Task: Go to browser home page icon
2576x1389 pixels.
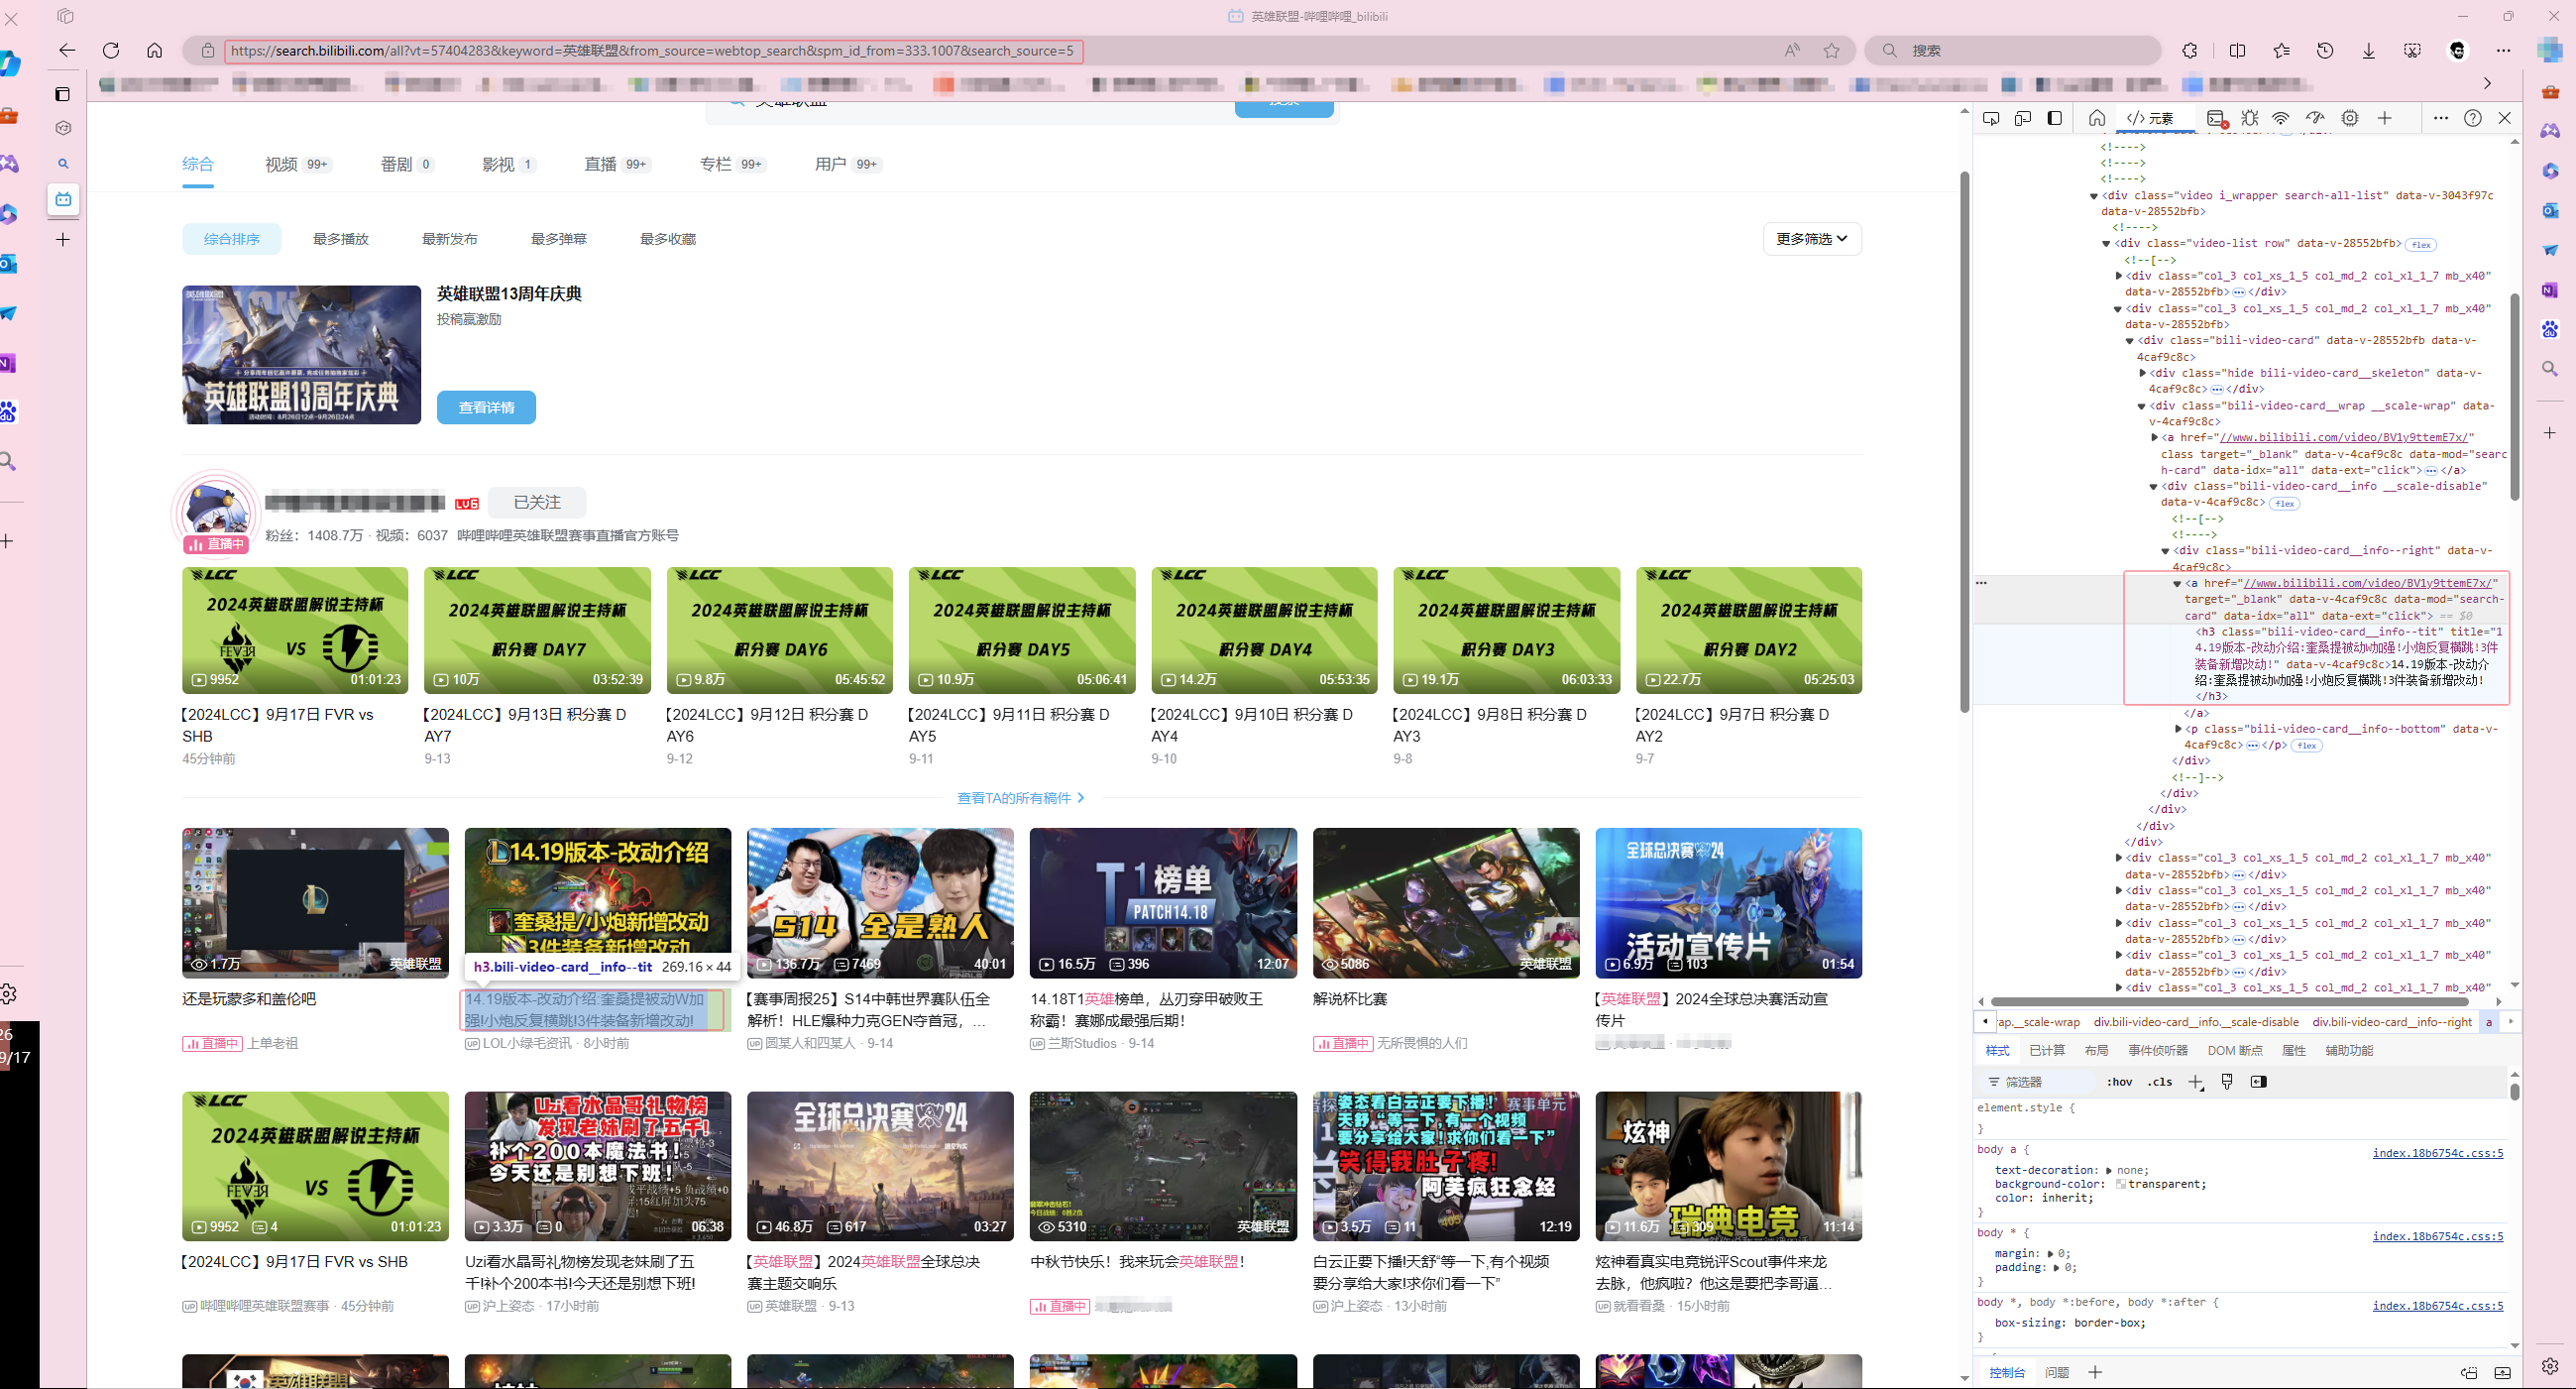Action: click(x=154, y=50)
